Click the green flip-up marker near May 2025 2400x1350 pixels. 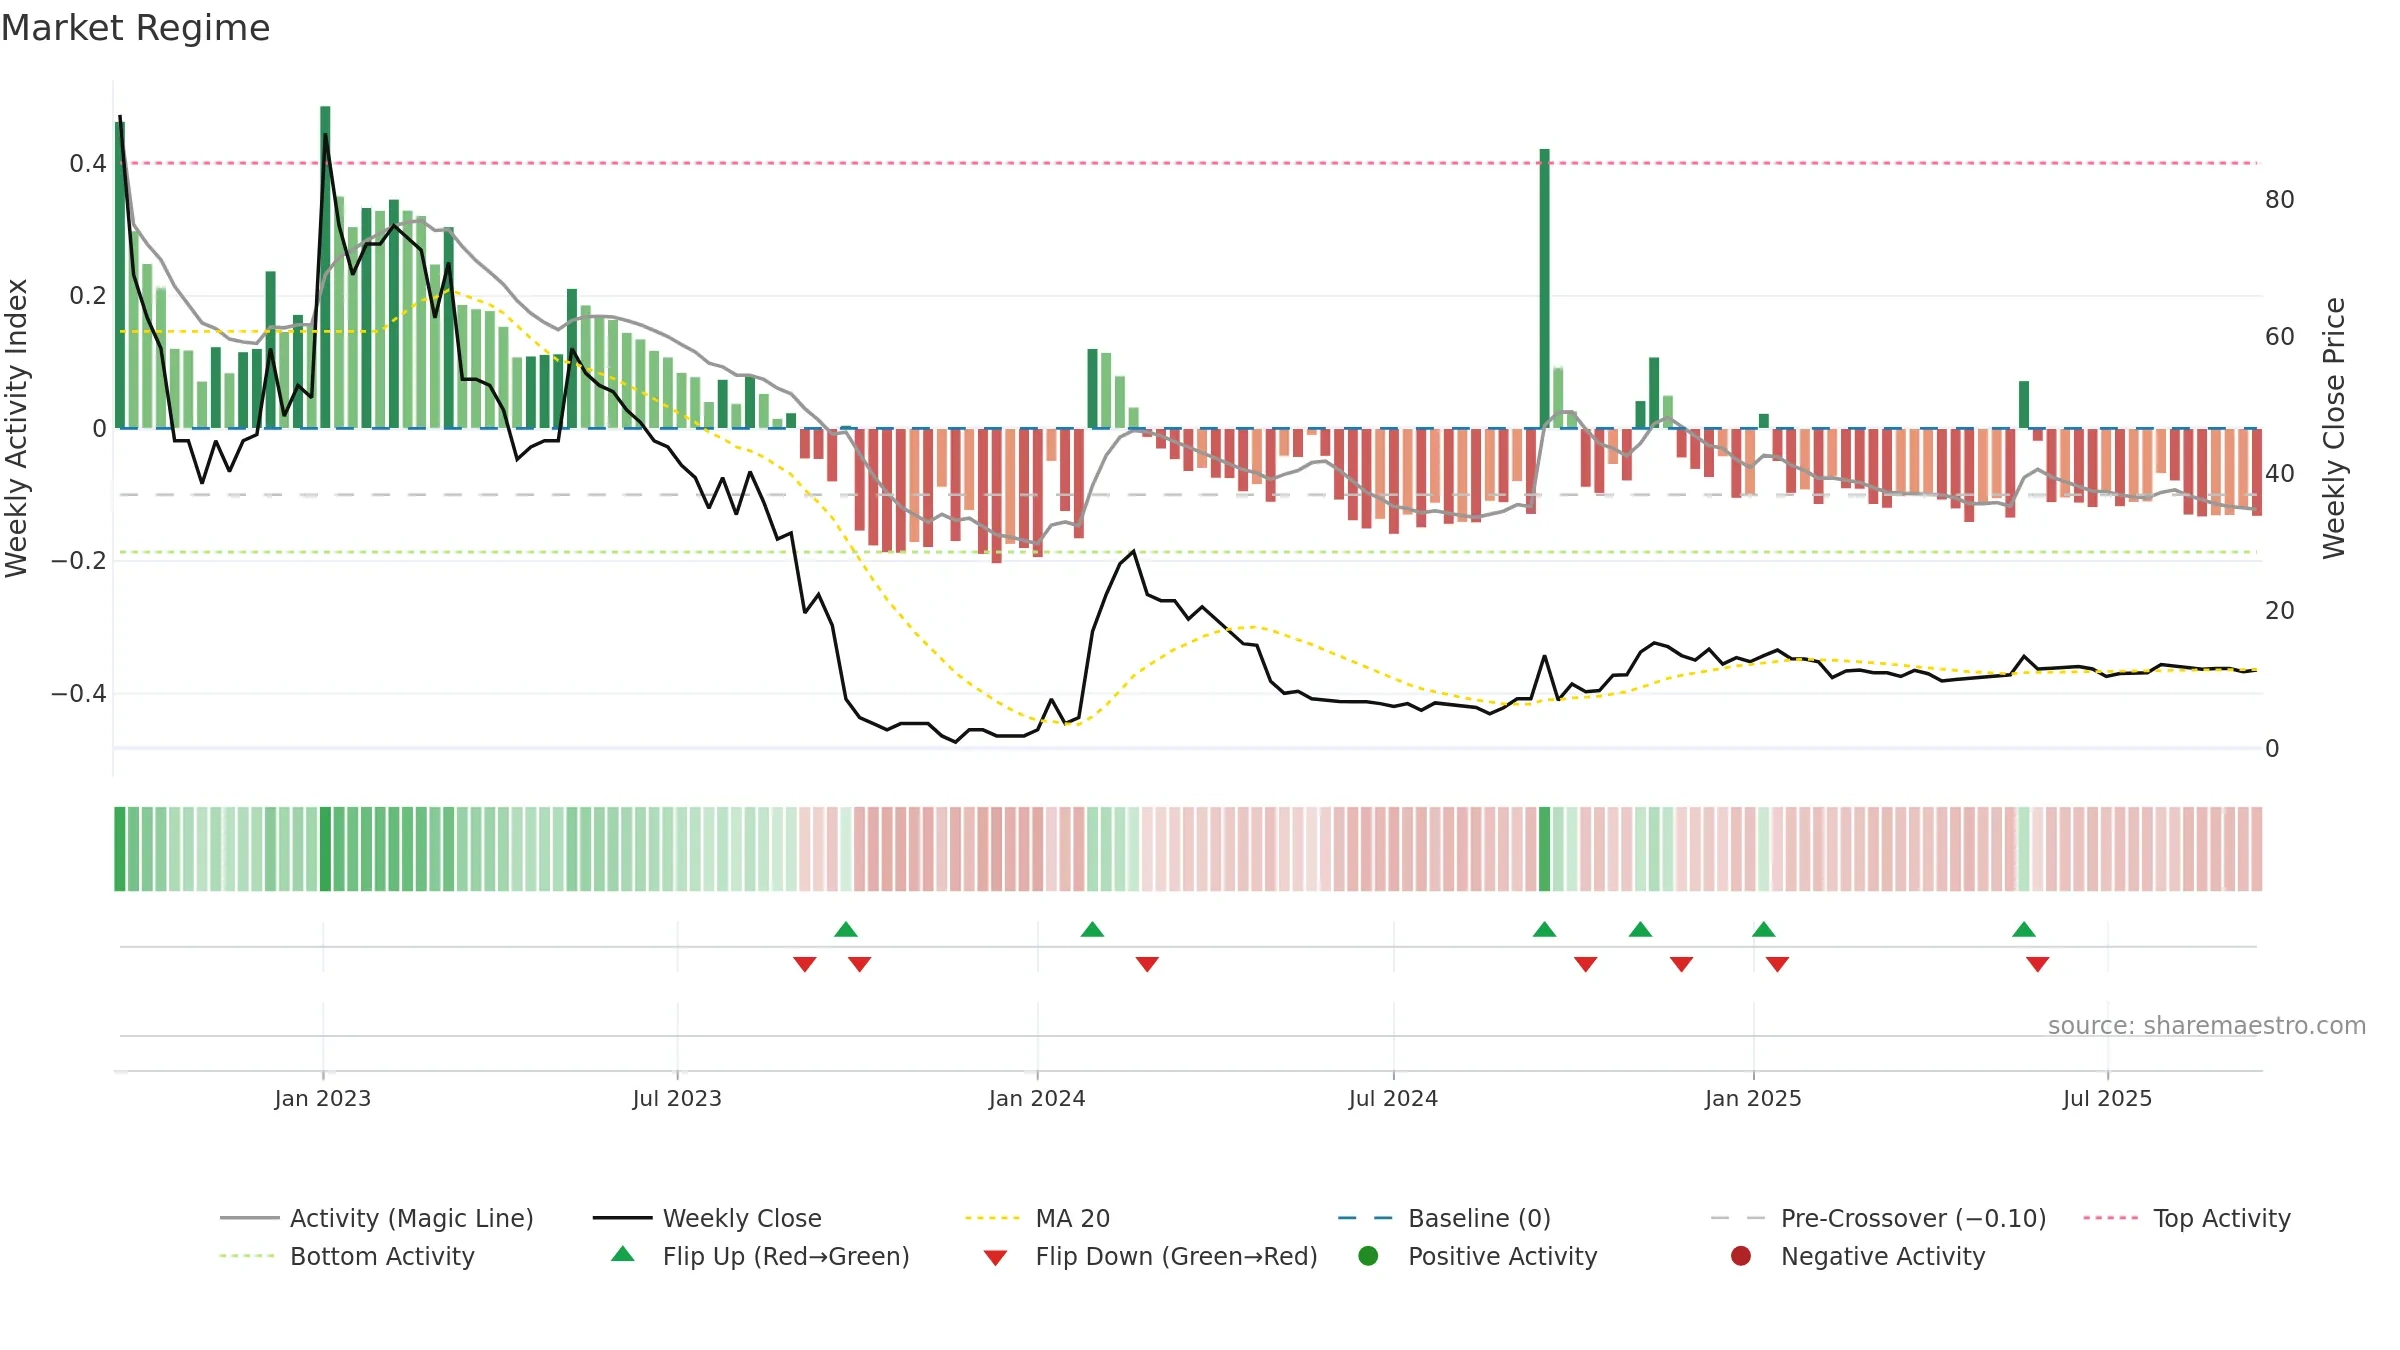[2024, 930]
